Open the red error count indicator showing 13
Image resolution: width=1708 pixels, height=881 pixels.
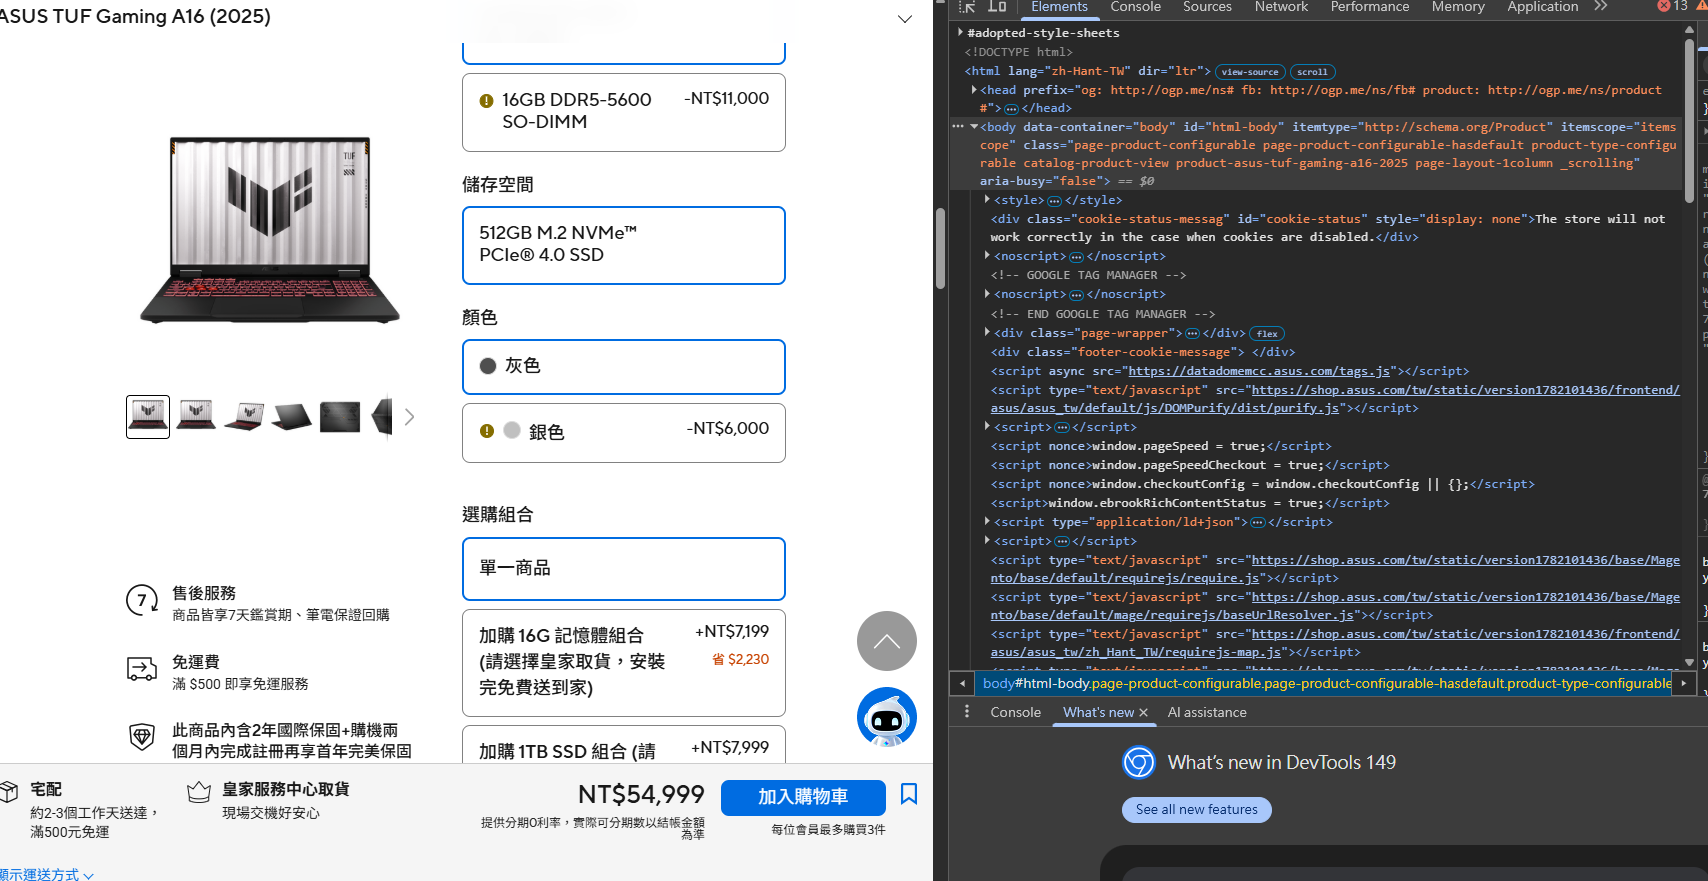1672,6
